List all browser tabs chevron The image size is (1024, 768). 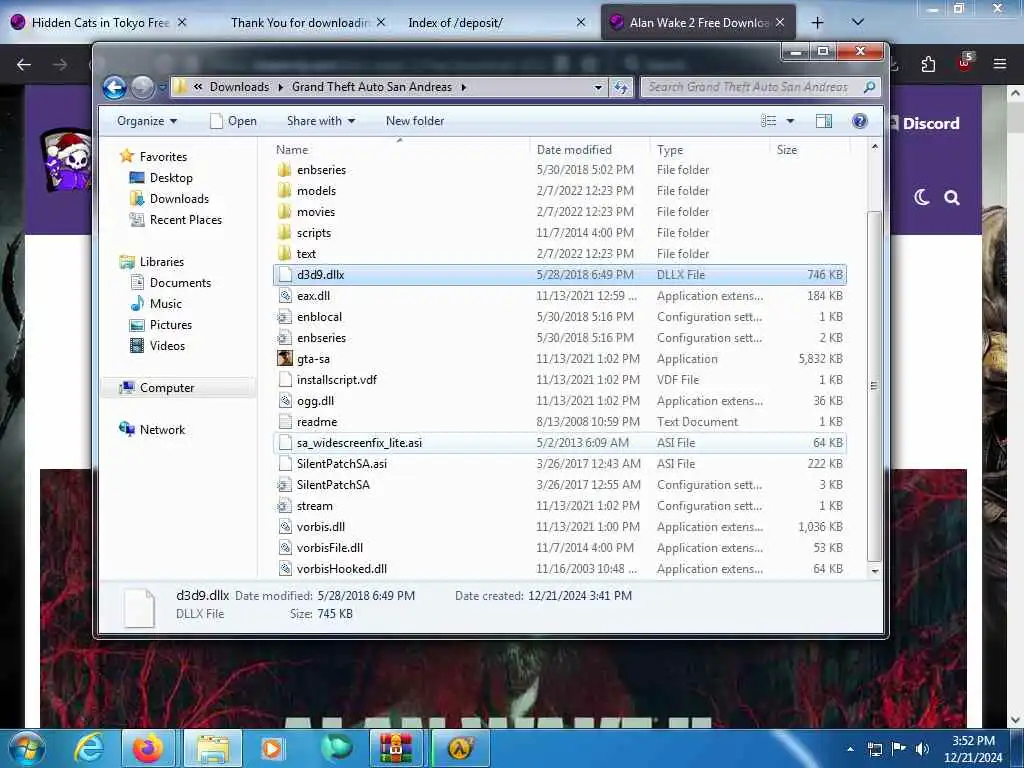point(857,22)
